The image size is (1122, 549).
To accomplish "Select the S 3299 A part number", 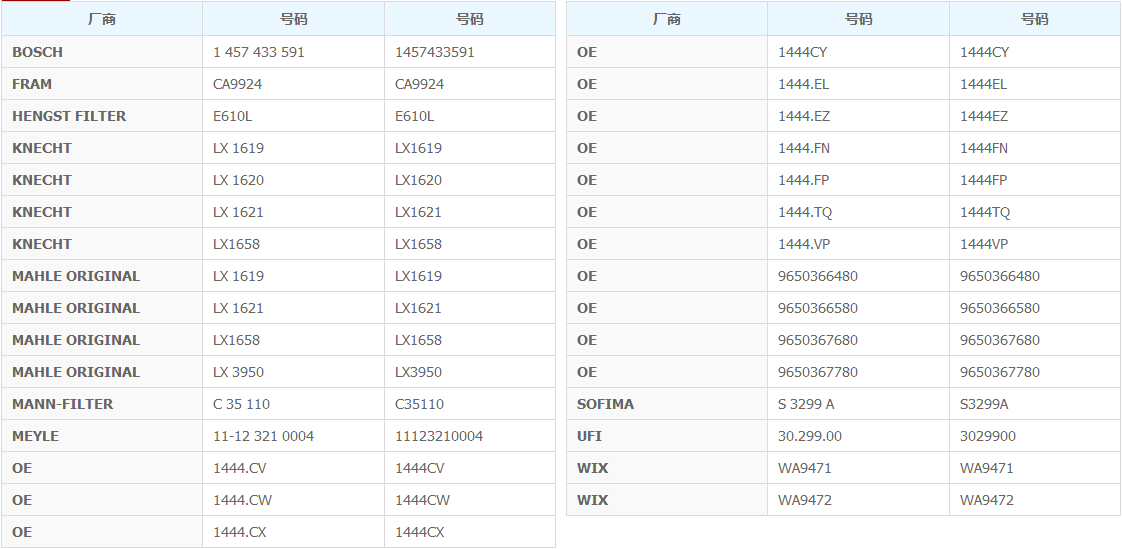I will pos(806,404).
